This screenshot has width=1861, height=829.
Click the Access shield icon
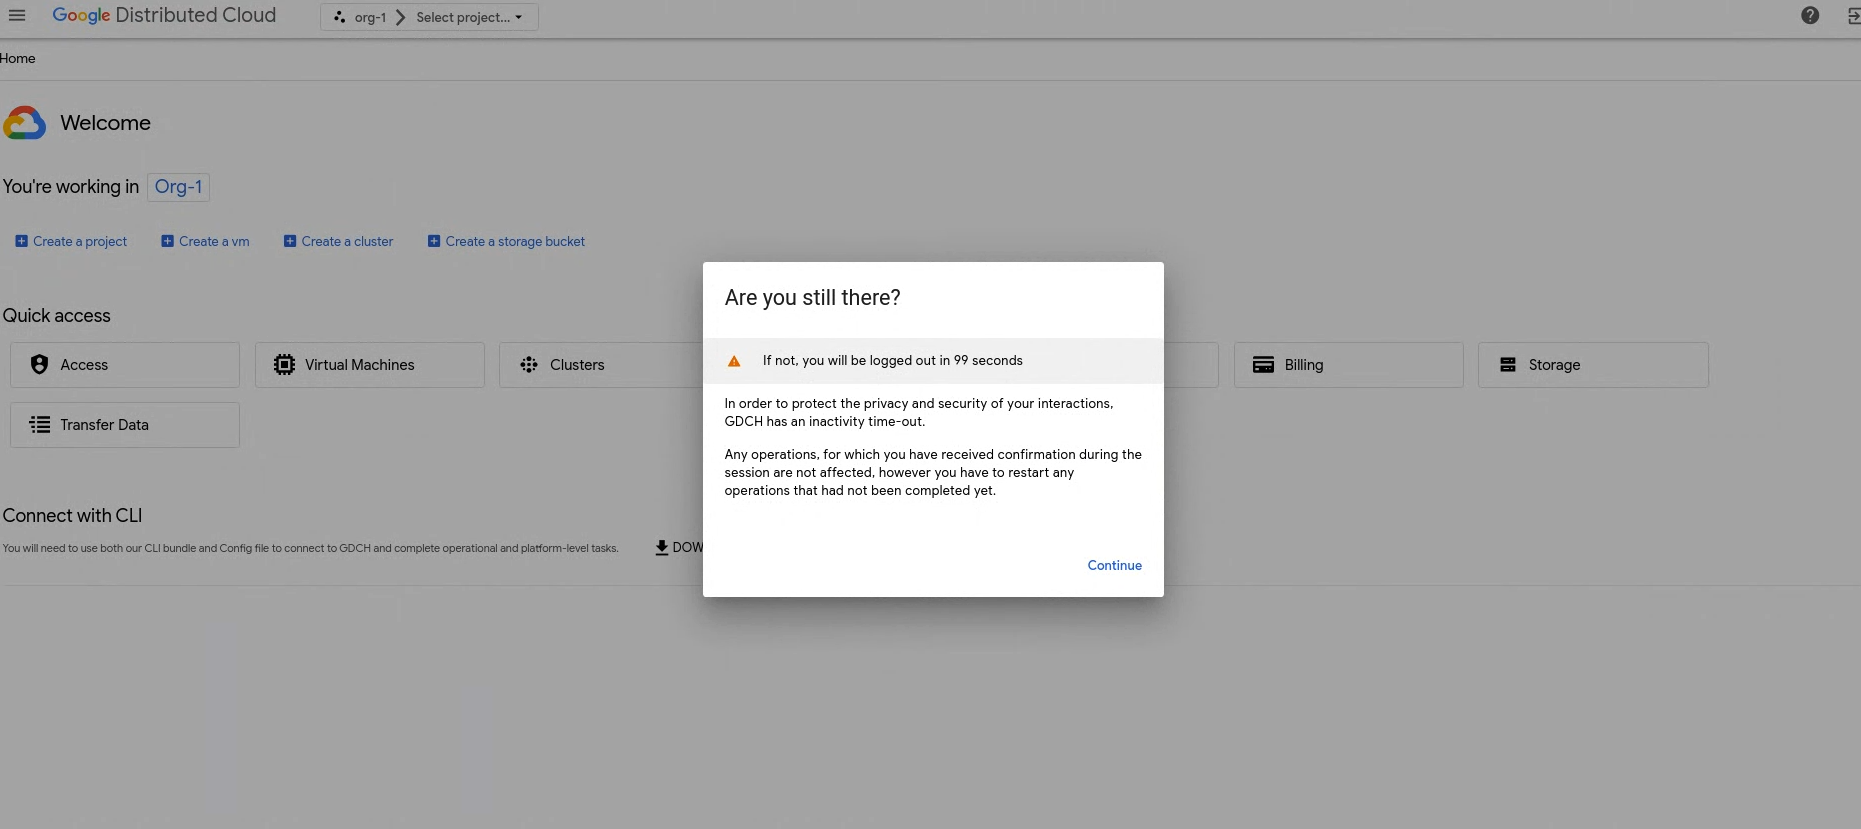tap(40, 365)
